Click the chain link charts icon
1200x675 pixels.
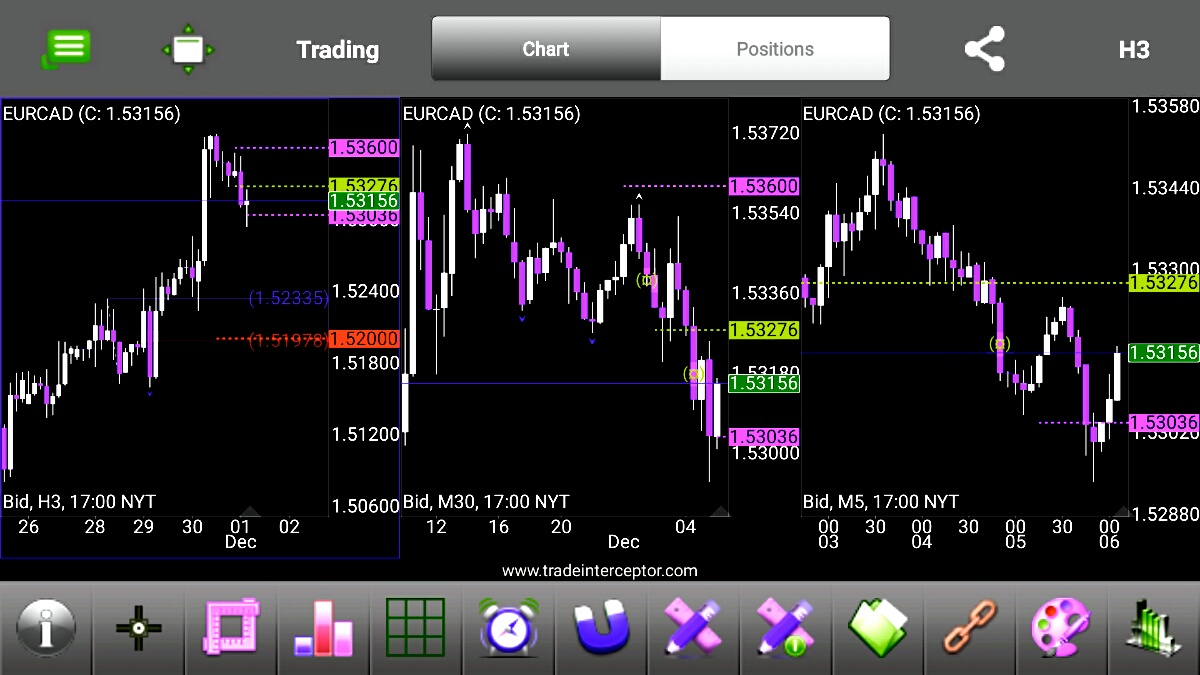point(970,629)
